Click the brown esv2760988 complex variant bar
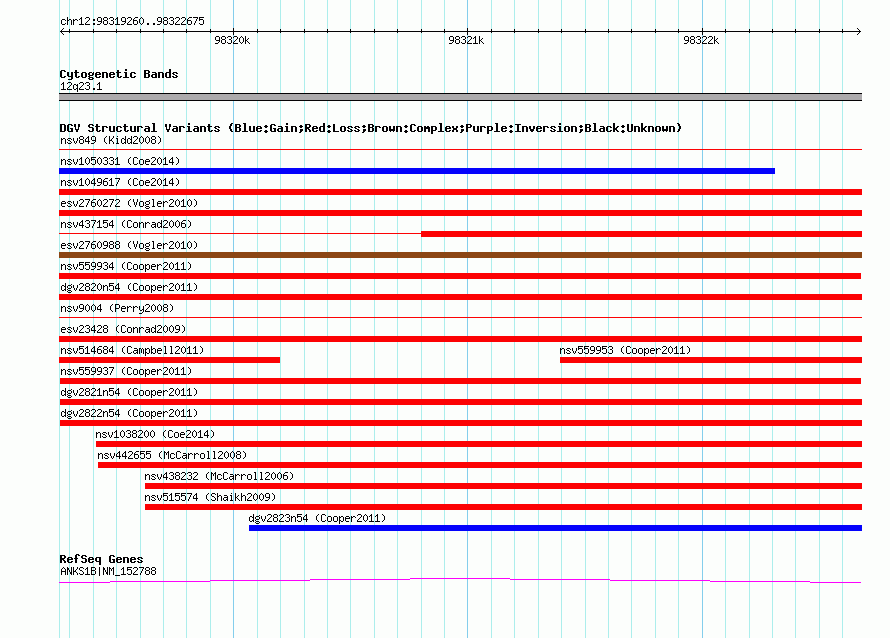This screenshot has height=638, width=890. pos(460,255)
